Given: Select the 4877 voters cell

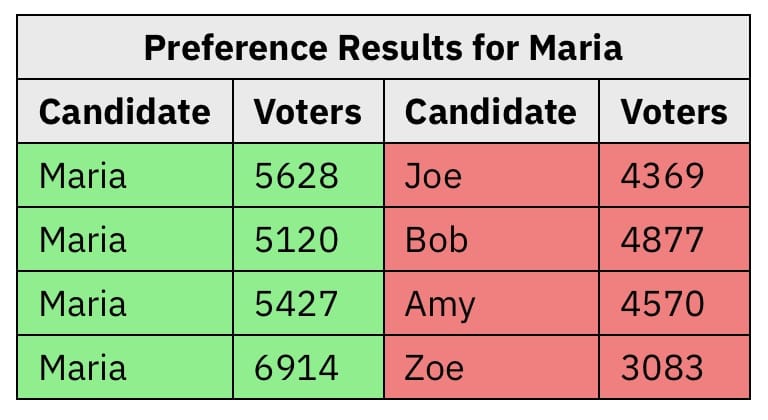Looking at the screenshot, I should click(673, 240).
